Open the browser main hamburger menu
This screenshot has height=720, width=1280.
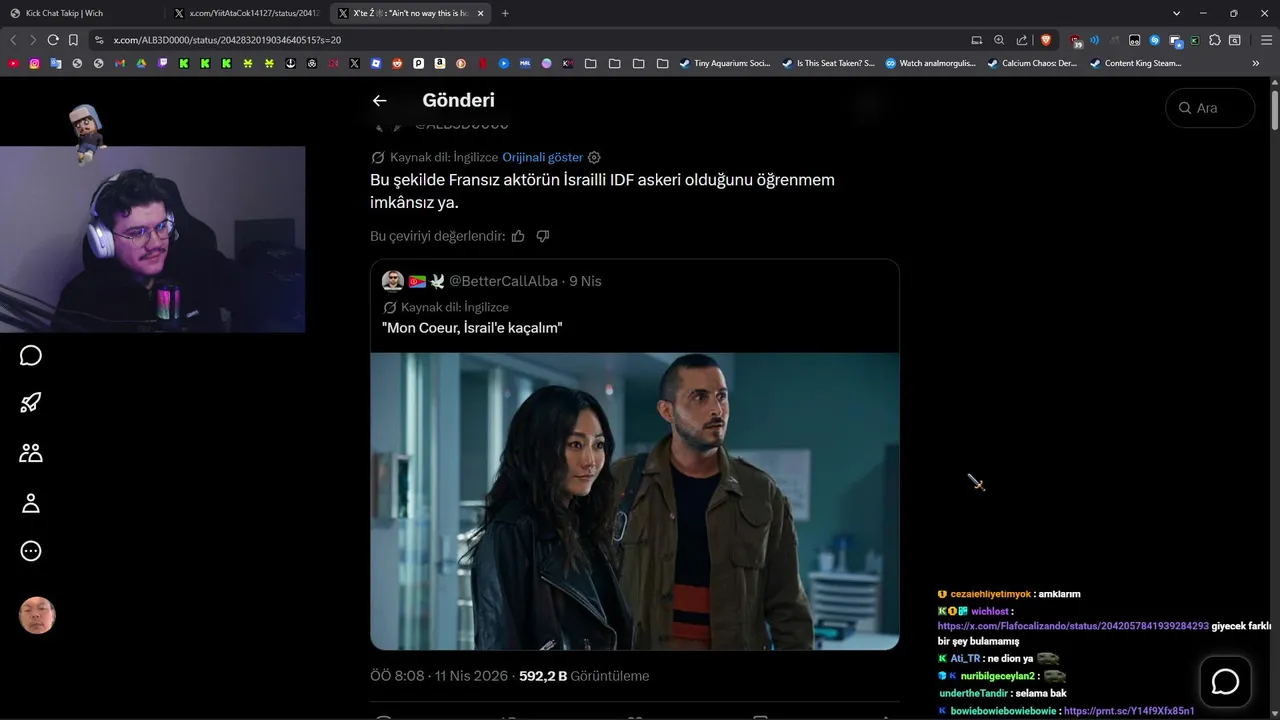point(1266,40)
